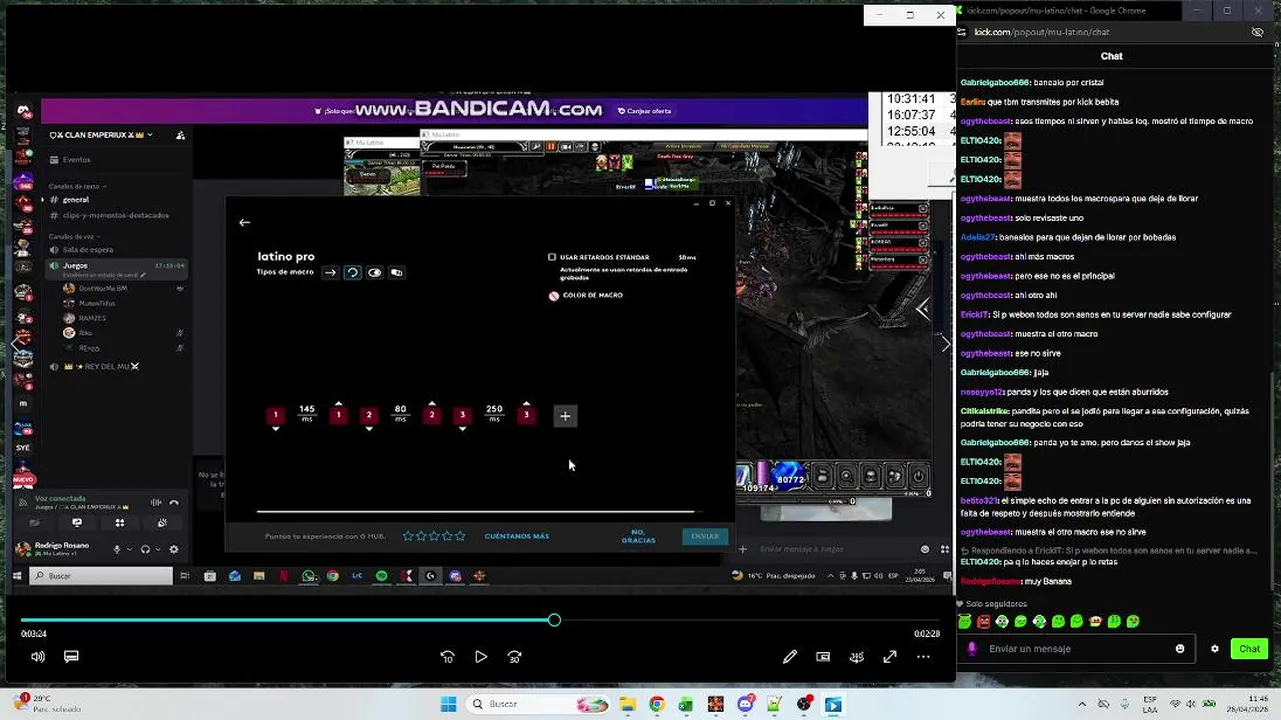Open the player's more options menu
The image size is (1281, 720).
pos(923,657)
